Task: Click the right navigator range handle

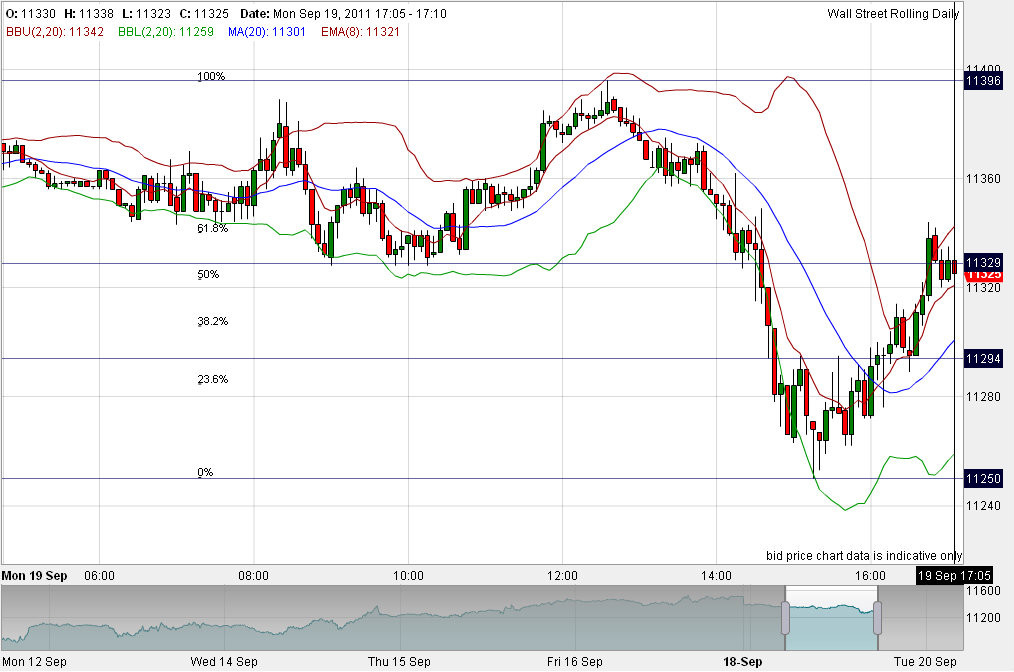Action: [878, 618]
